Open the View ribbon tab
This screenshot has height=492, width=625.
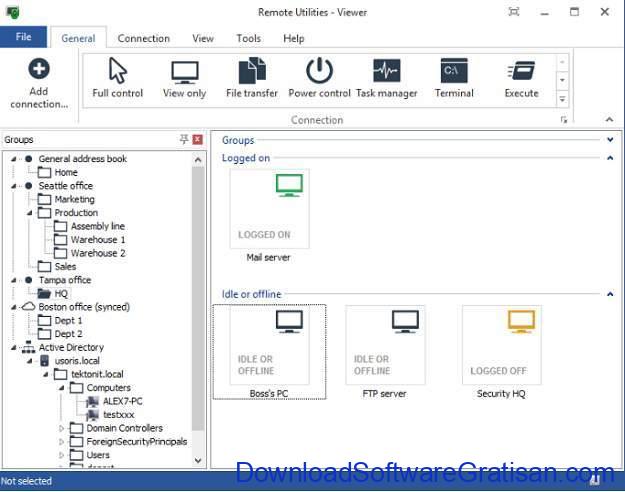203,38
